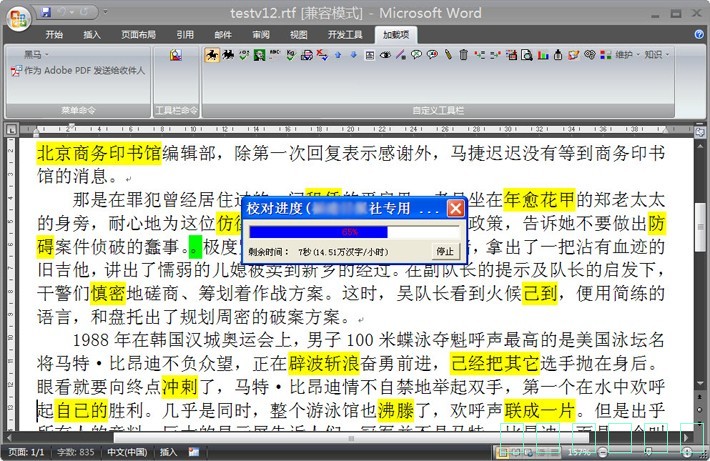Click 作为 Adobe PDF 发送给收件人

tap(78, 71)
